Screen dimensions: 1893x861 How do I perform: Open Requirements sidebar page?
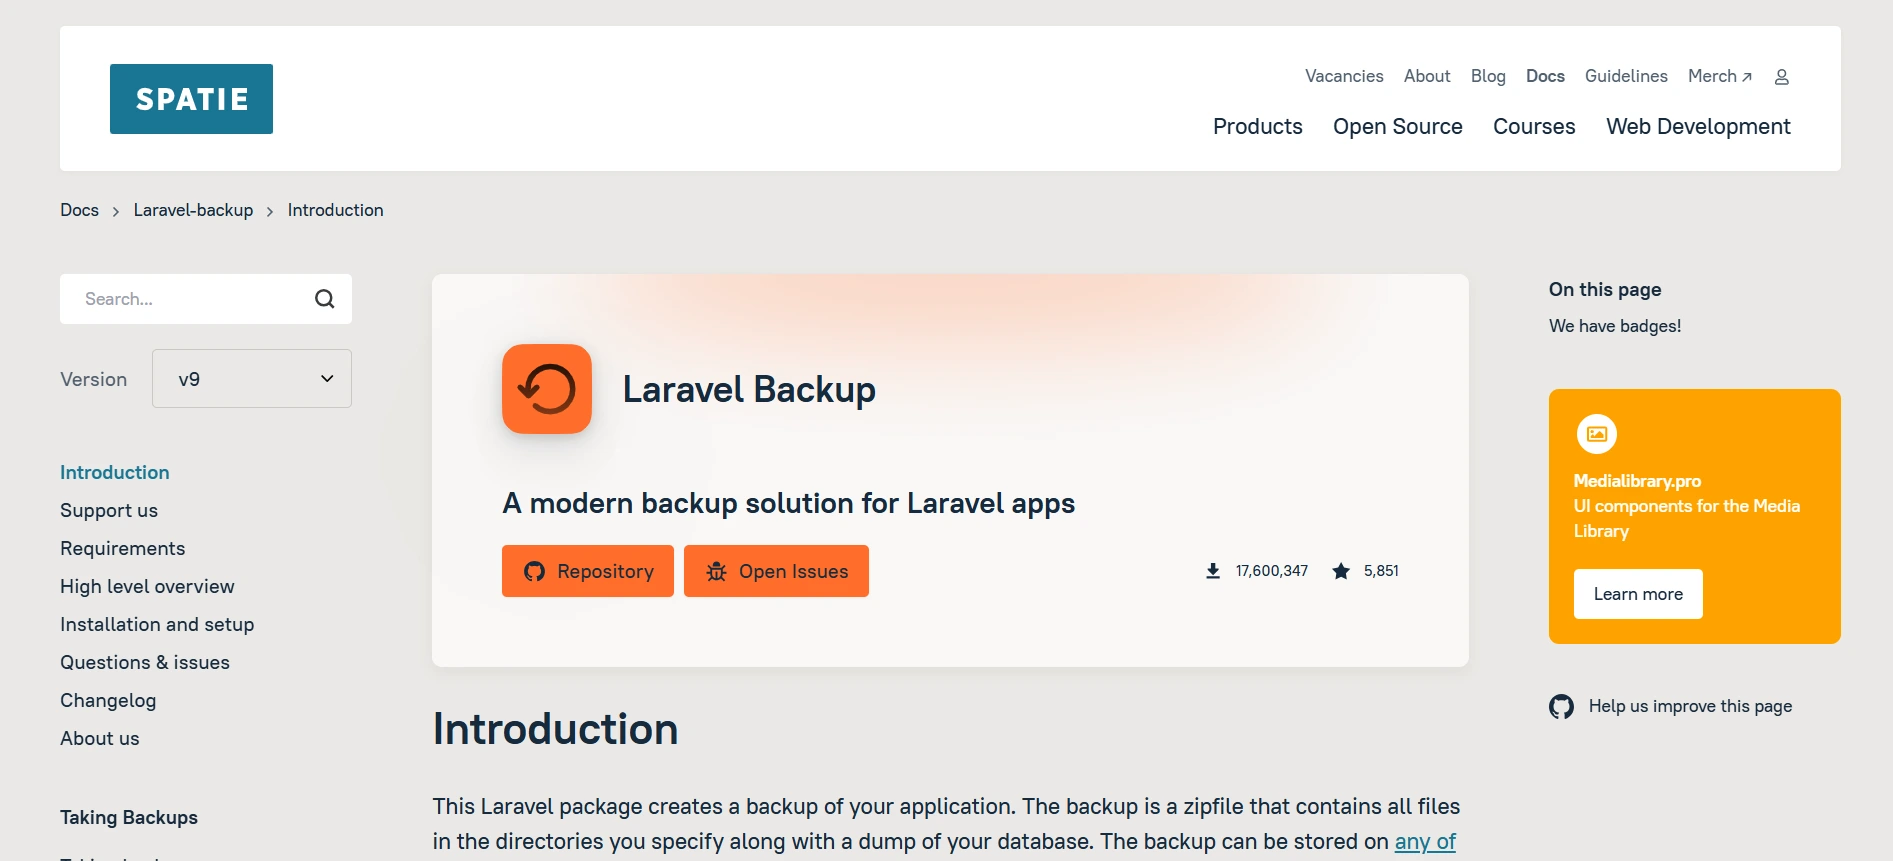click(x=123, y=548)
